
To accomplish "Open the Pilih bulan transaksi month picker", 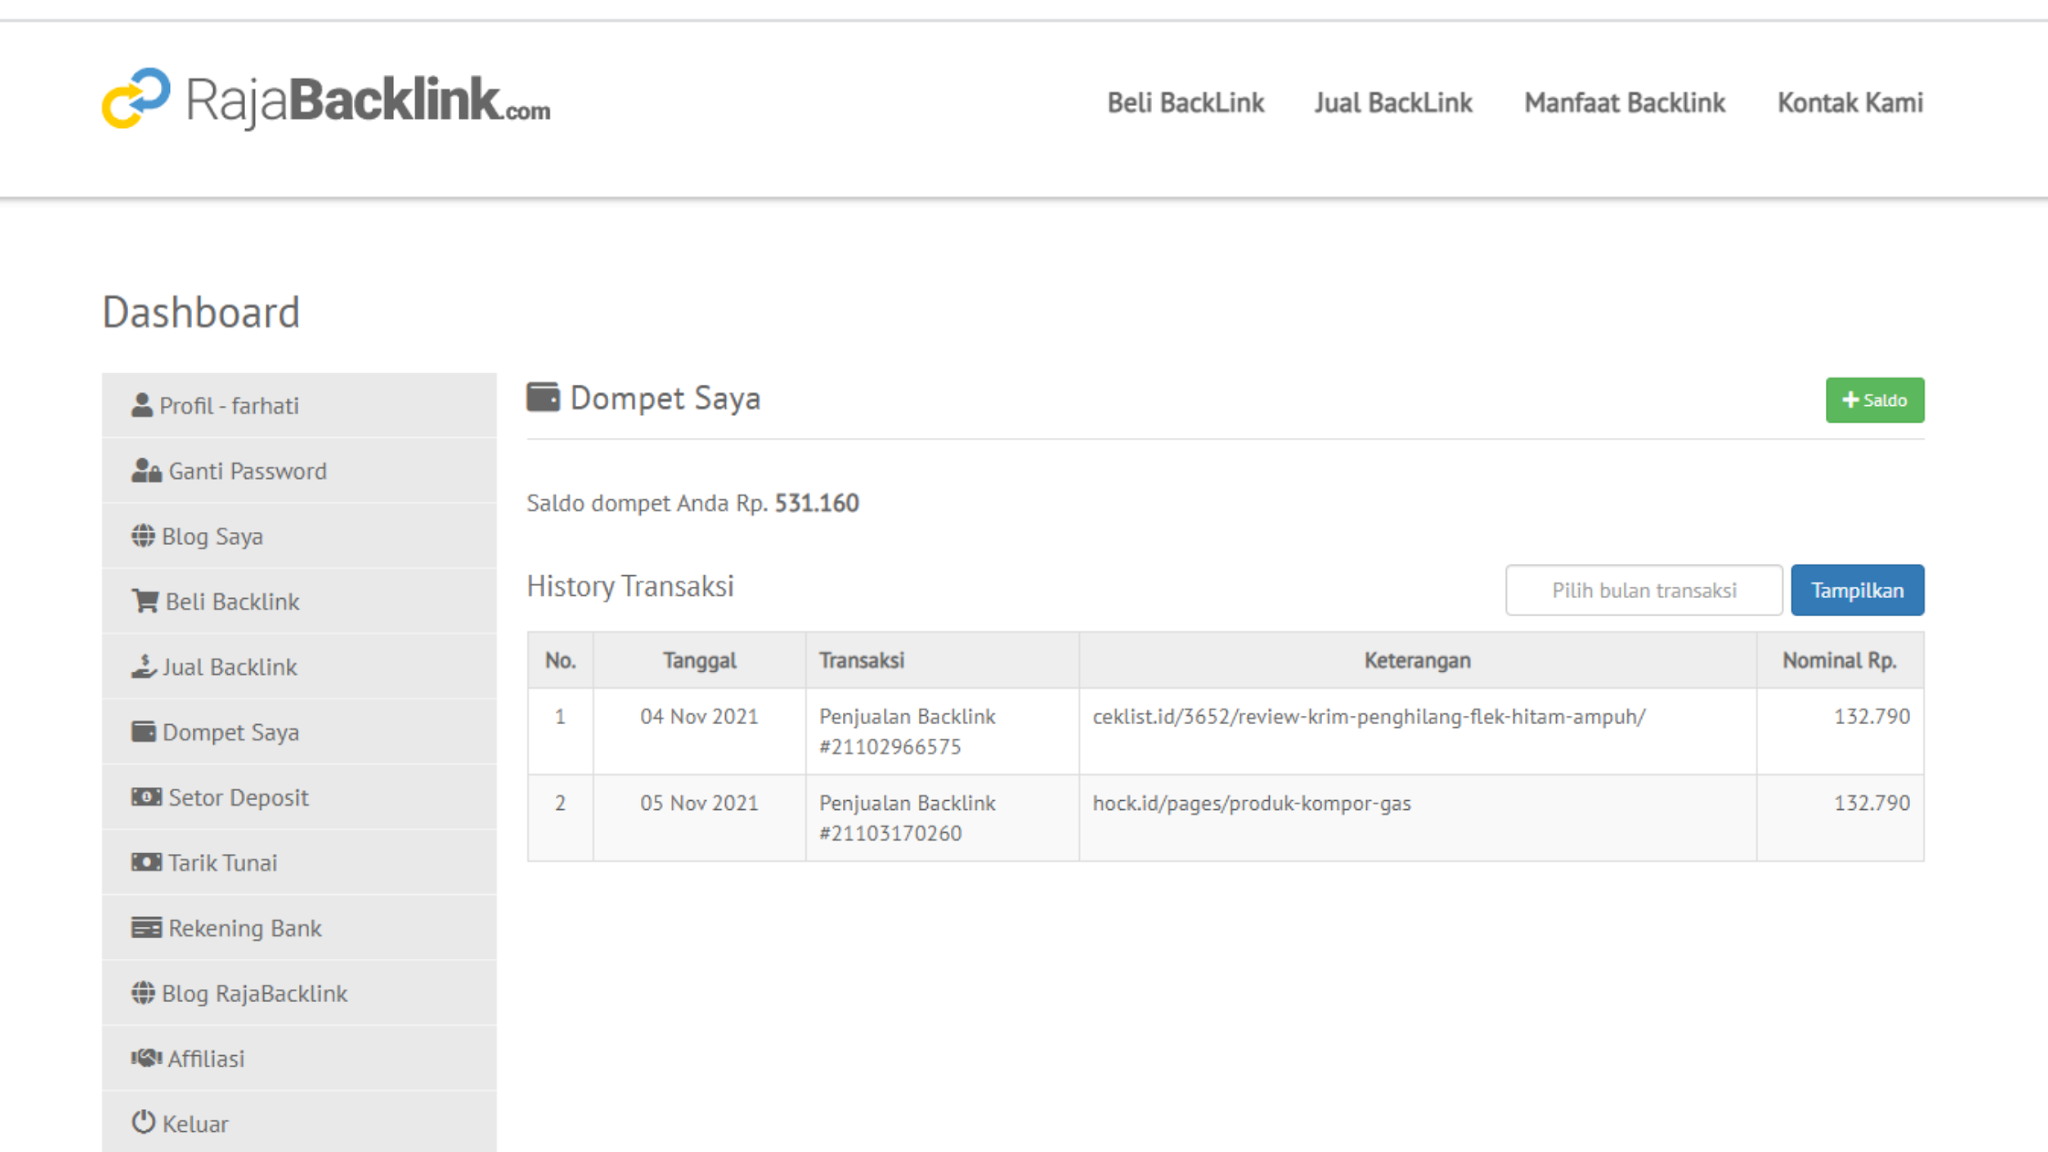I will [x=1643, y=590].
